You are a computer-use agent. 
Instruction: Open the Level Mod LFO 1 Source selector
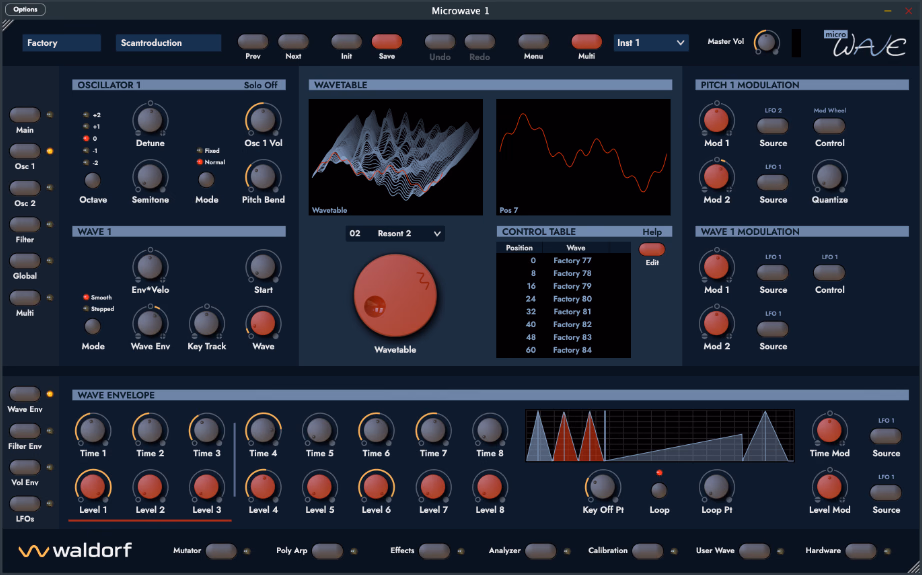click(x=886, y=492)
